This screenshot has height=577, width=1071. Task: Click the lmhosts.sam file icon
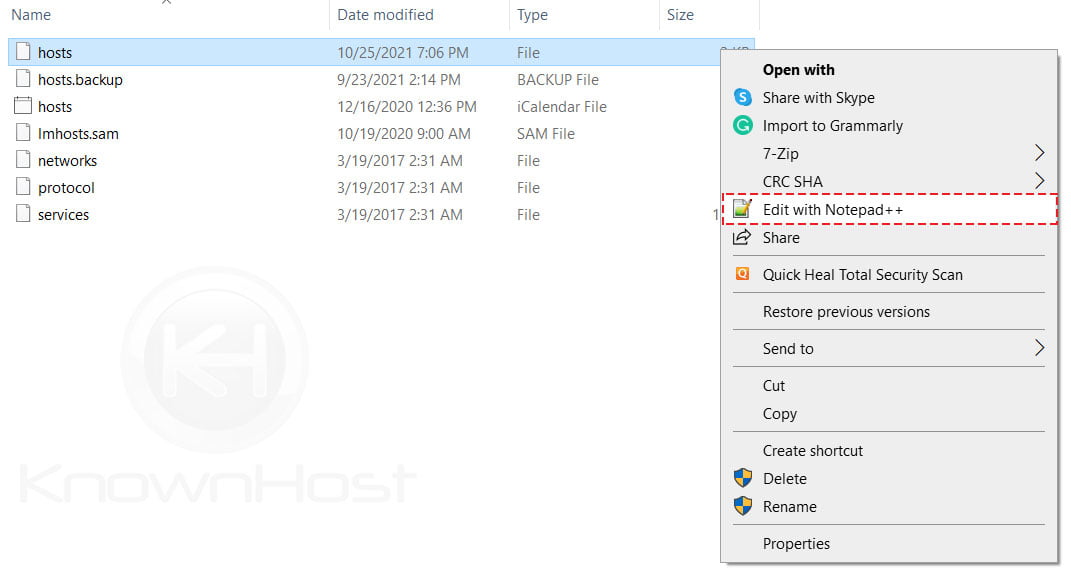pyautogui.click(x=22, y=133)
